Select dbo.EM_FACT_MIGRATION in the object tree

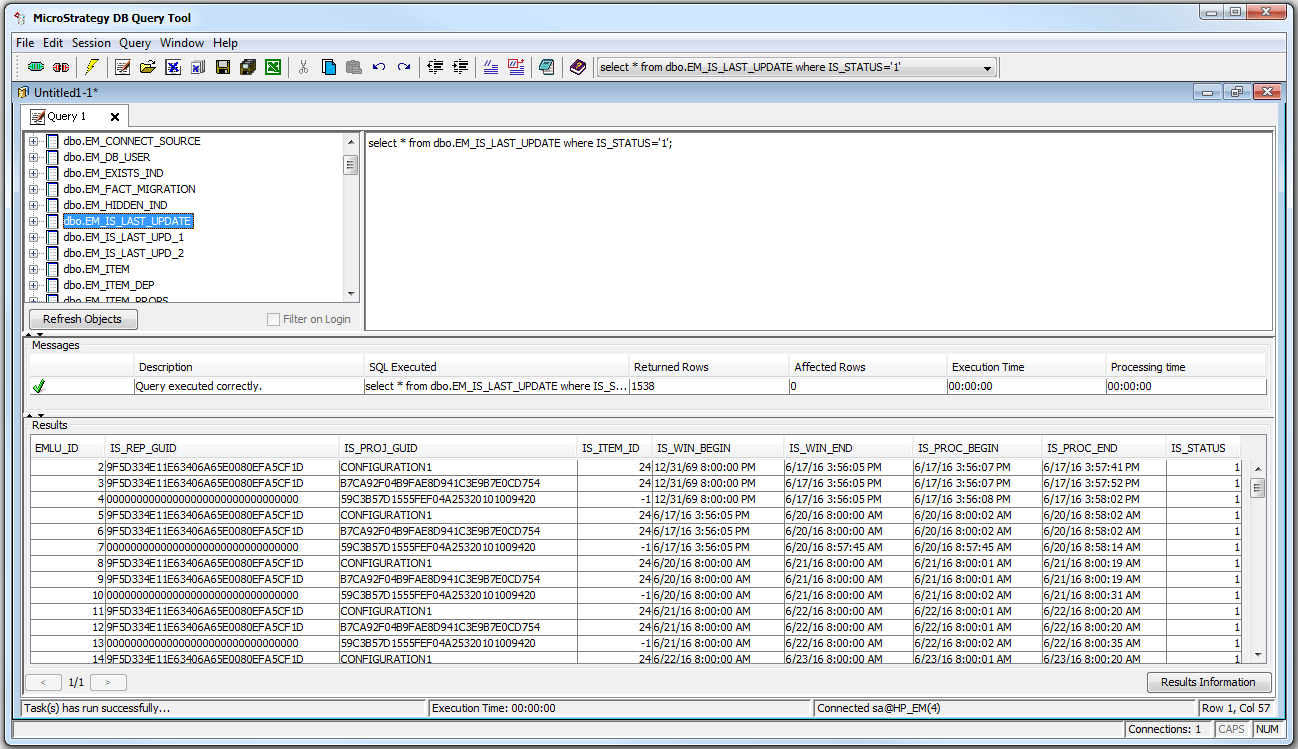point(129,189)
